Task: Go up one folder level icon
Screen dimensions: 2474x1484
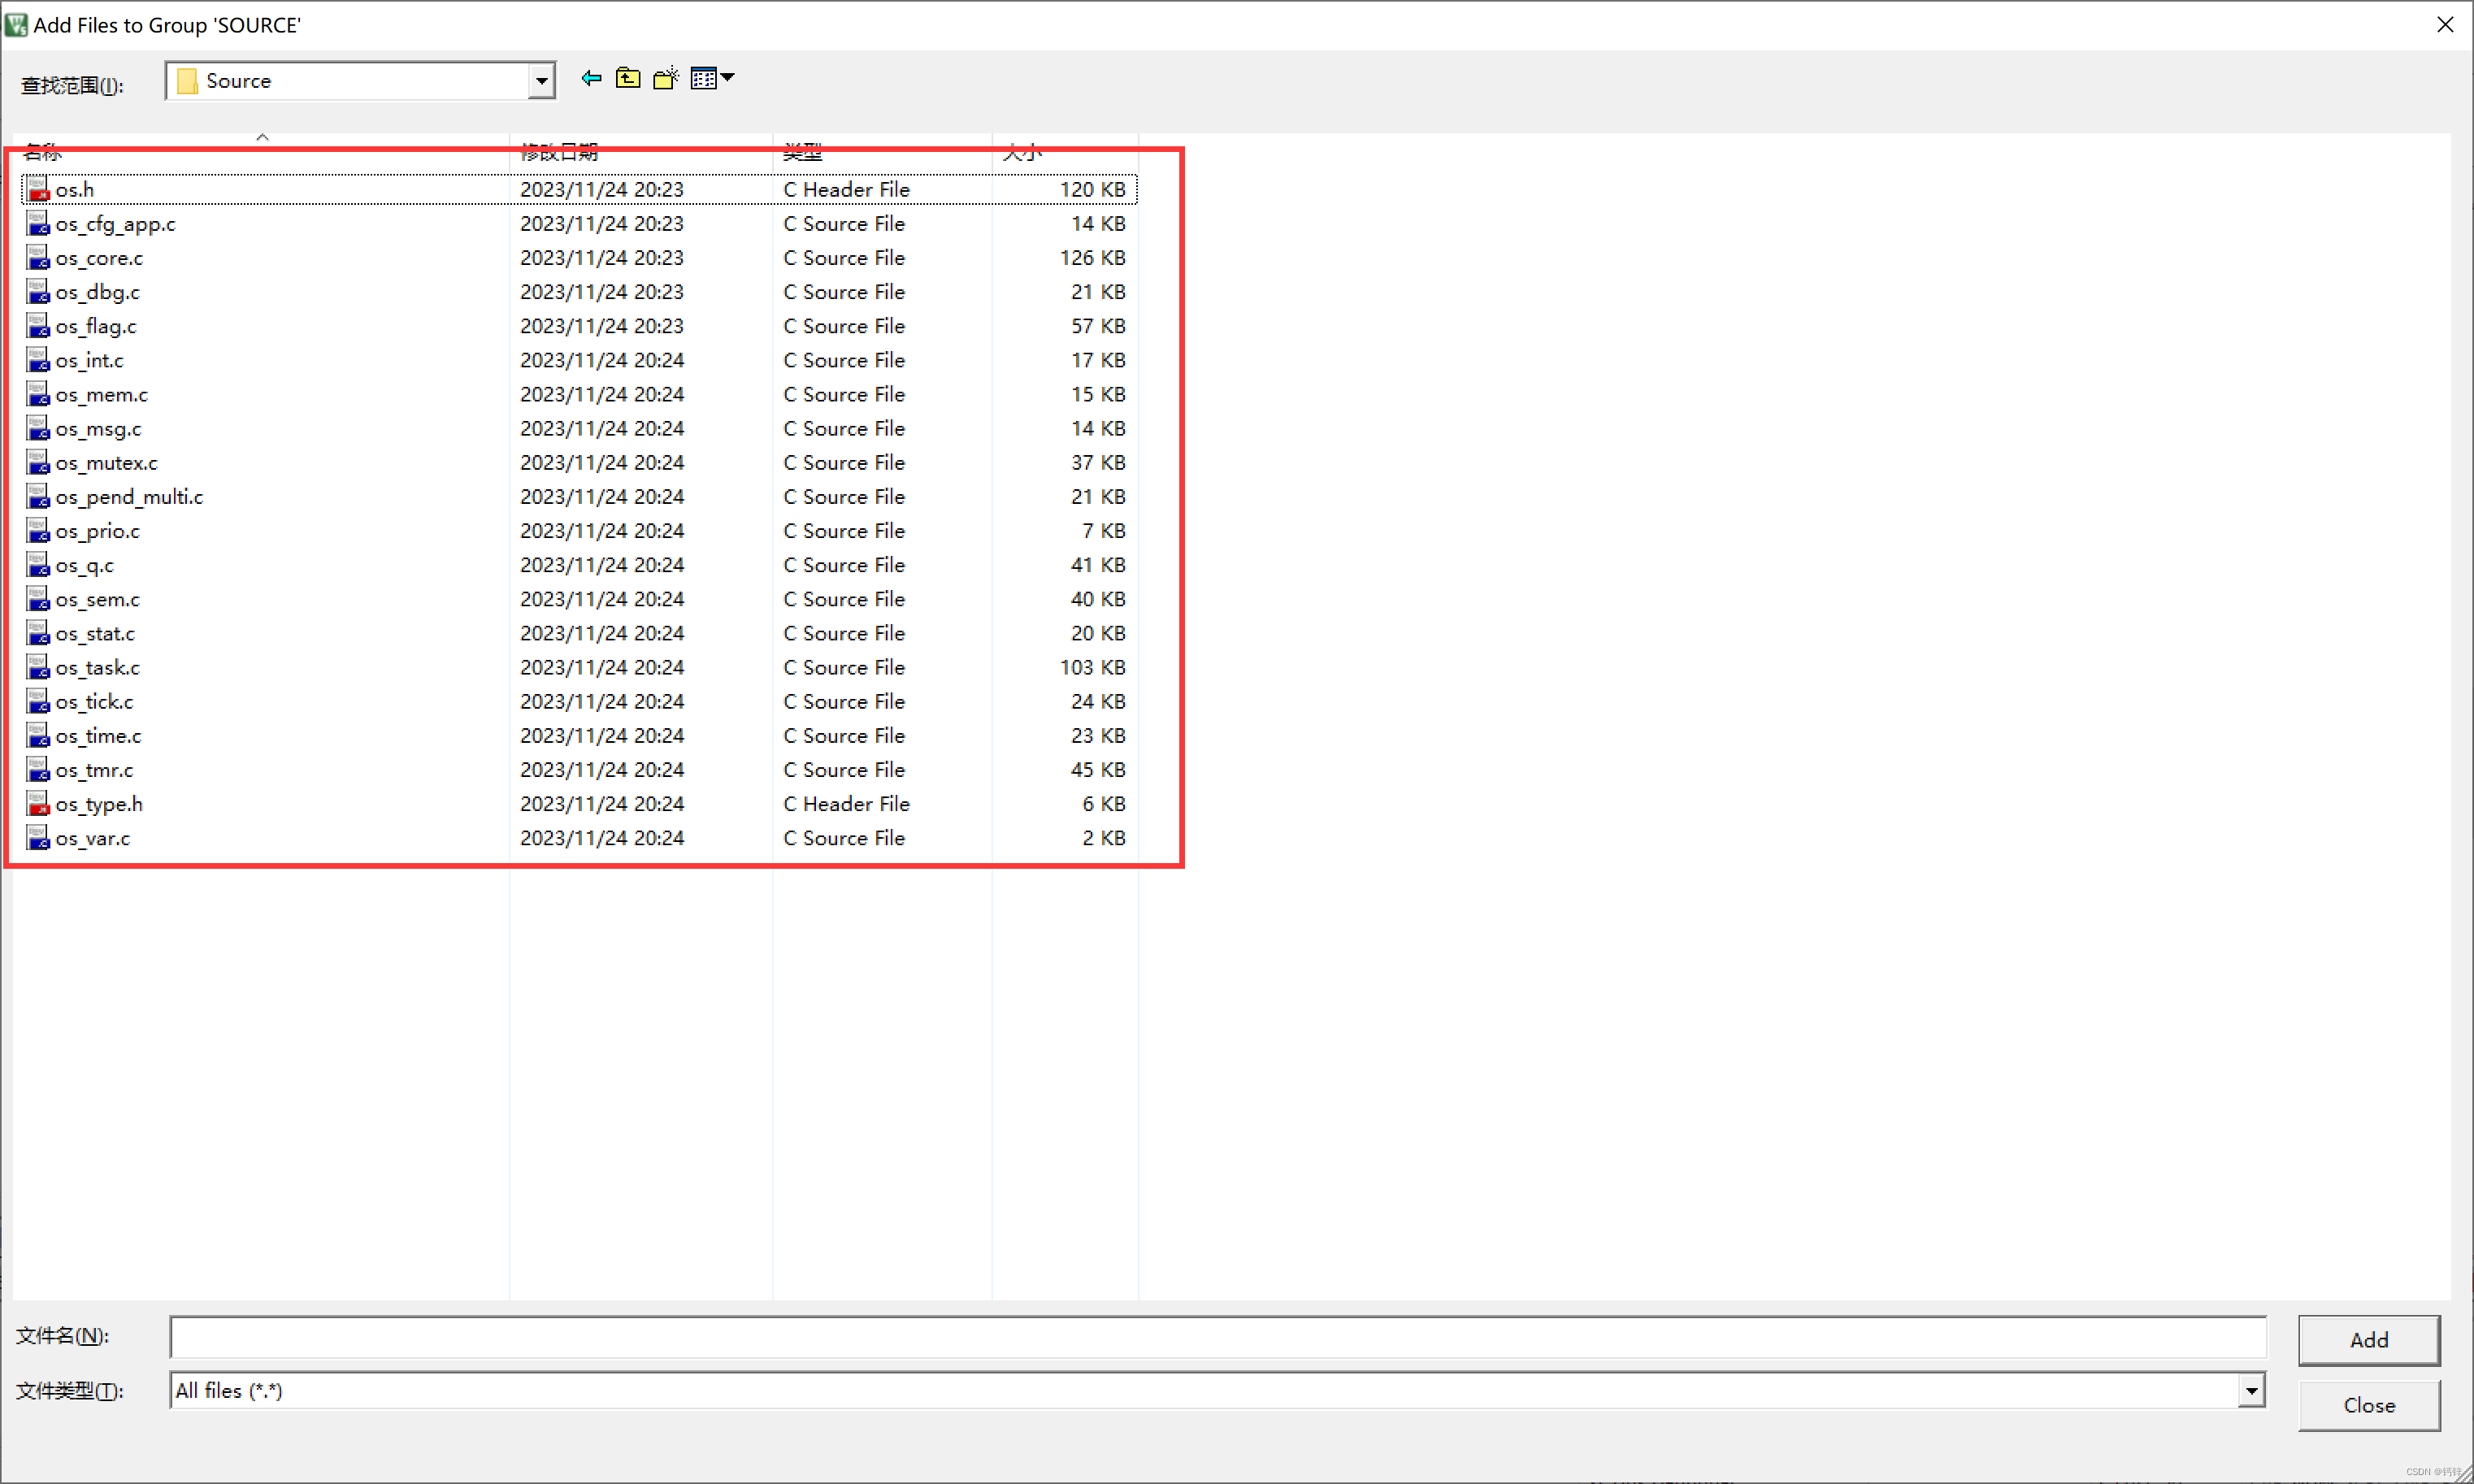Action: (x=628, y=78)
